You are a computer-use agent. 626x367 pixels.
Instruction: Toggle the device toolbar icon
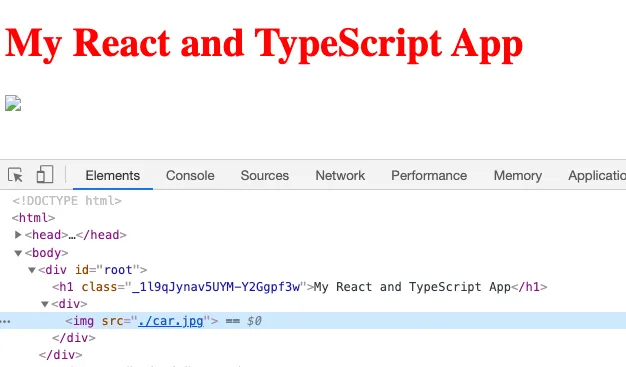click(45, 175)
